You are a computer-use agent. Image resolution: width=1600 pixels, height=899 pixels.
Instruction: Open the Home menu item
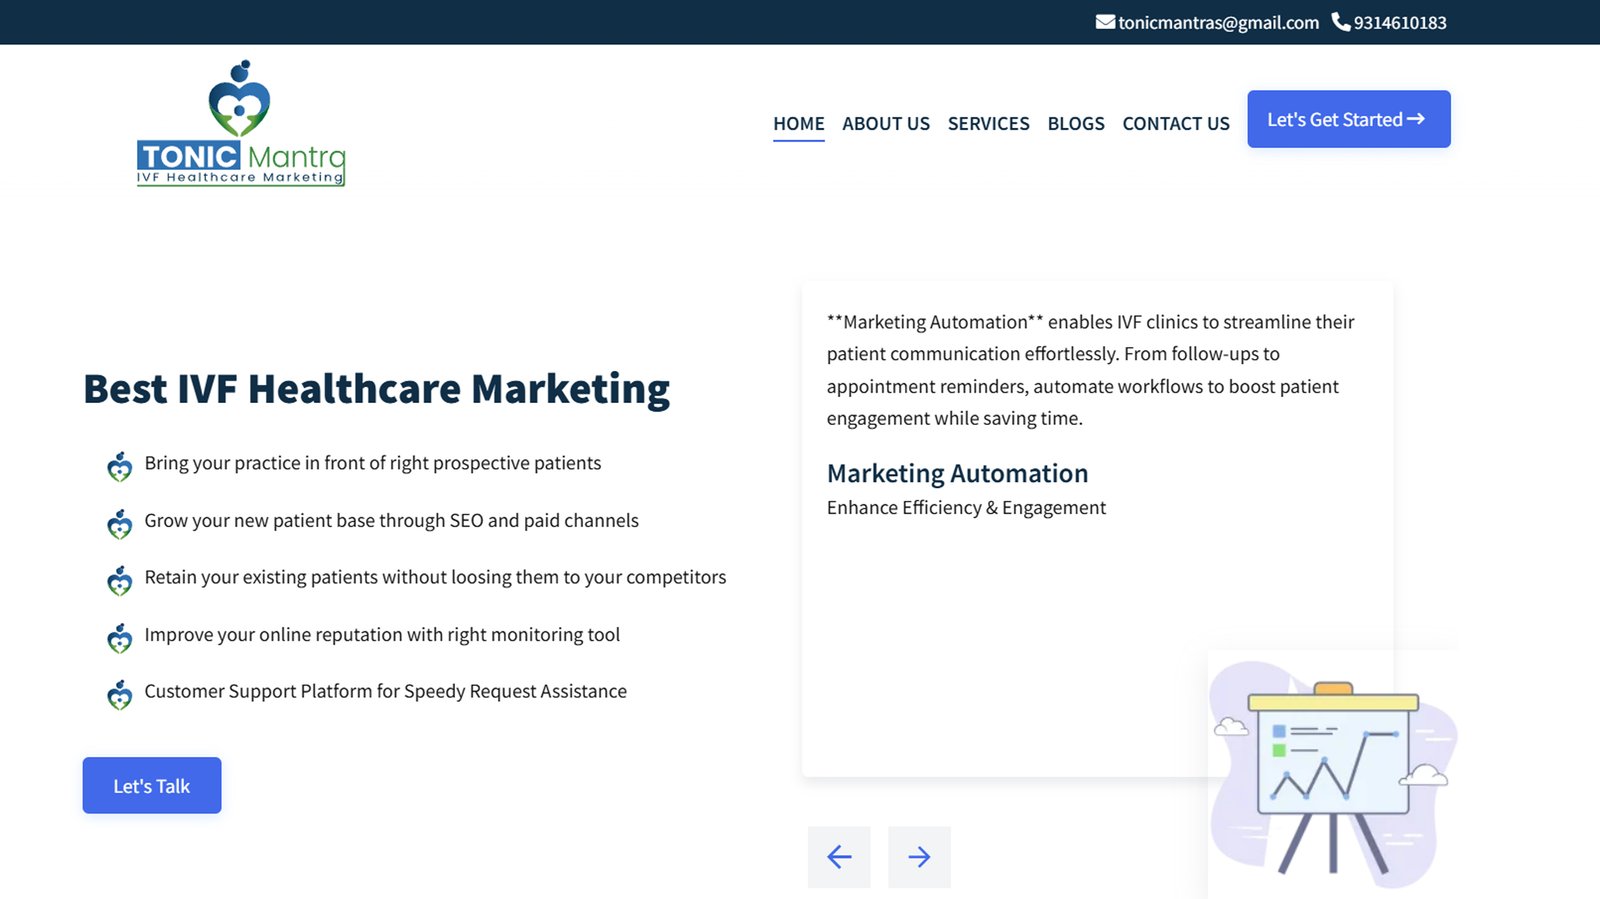point(798,124)
